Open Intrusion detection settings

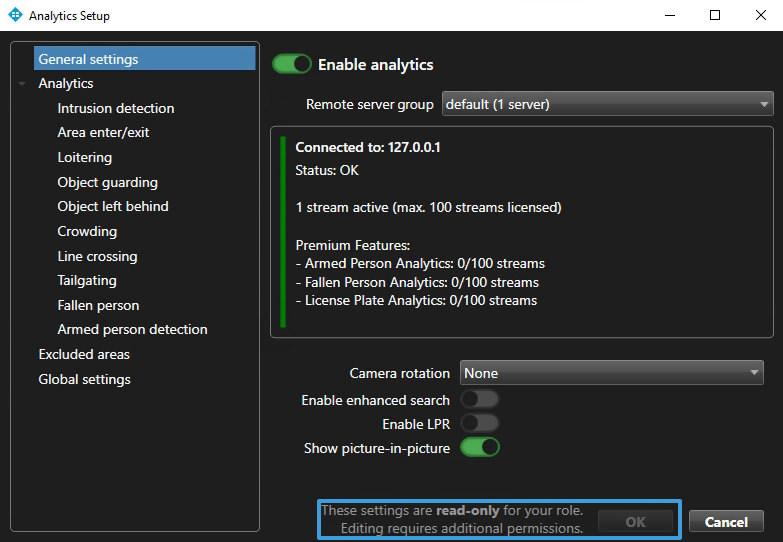click(x=116, y=108)
